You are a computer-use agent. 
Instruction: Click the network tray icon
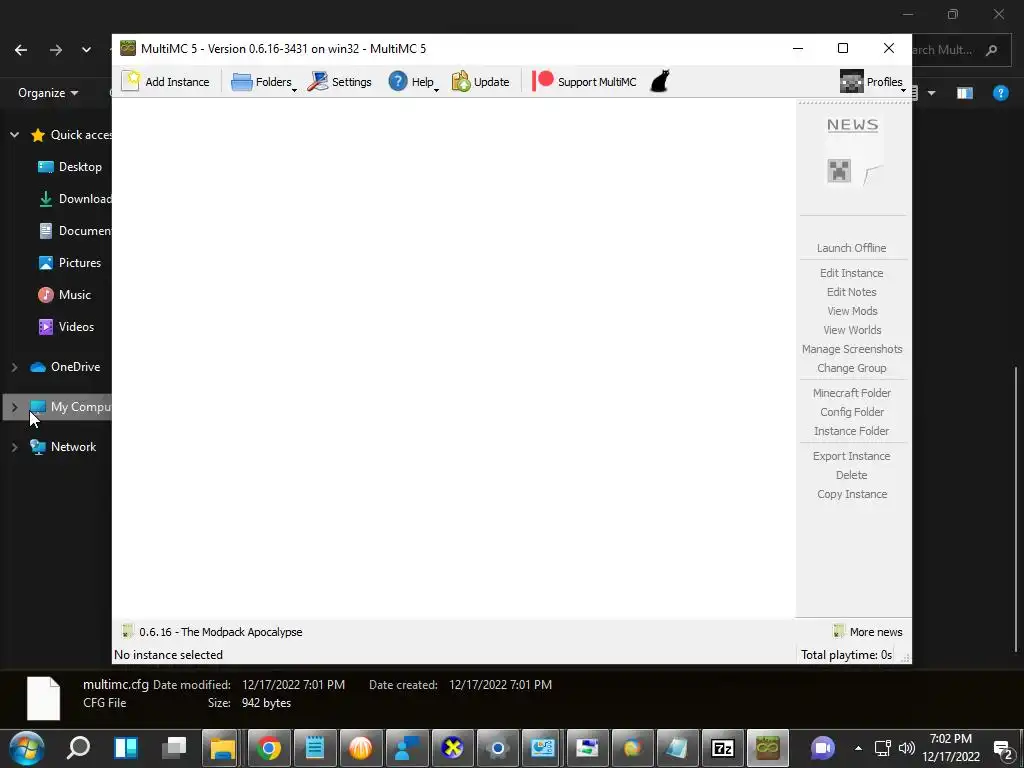882,748
